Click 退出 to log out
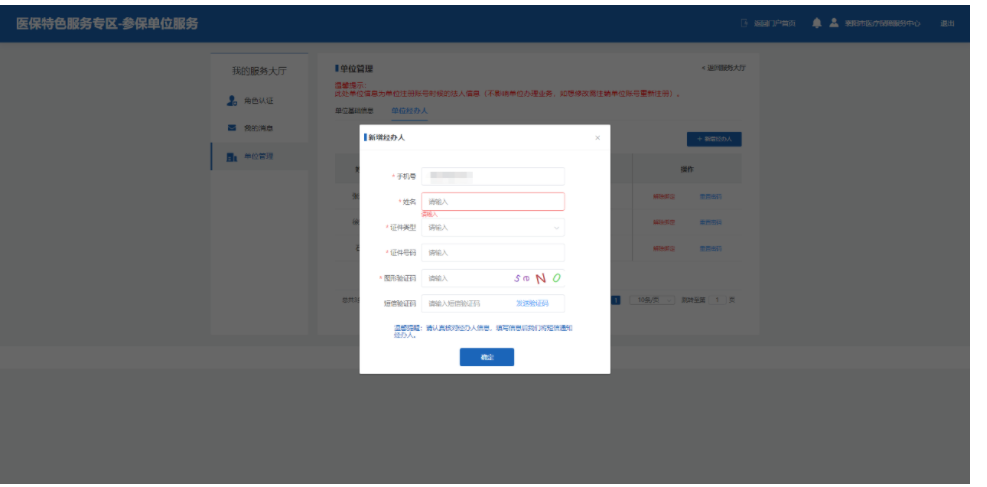The image size is (987, 487). pos(947,23)
